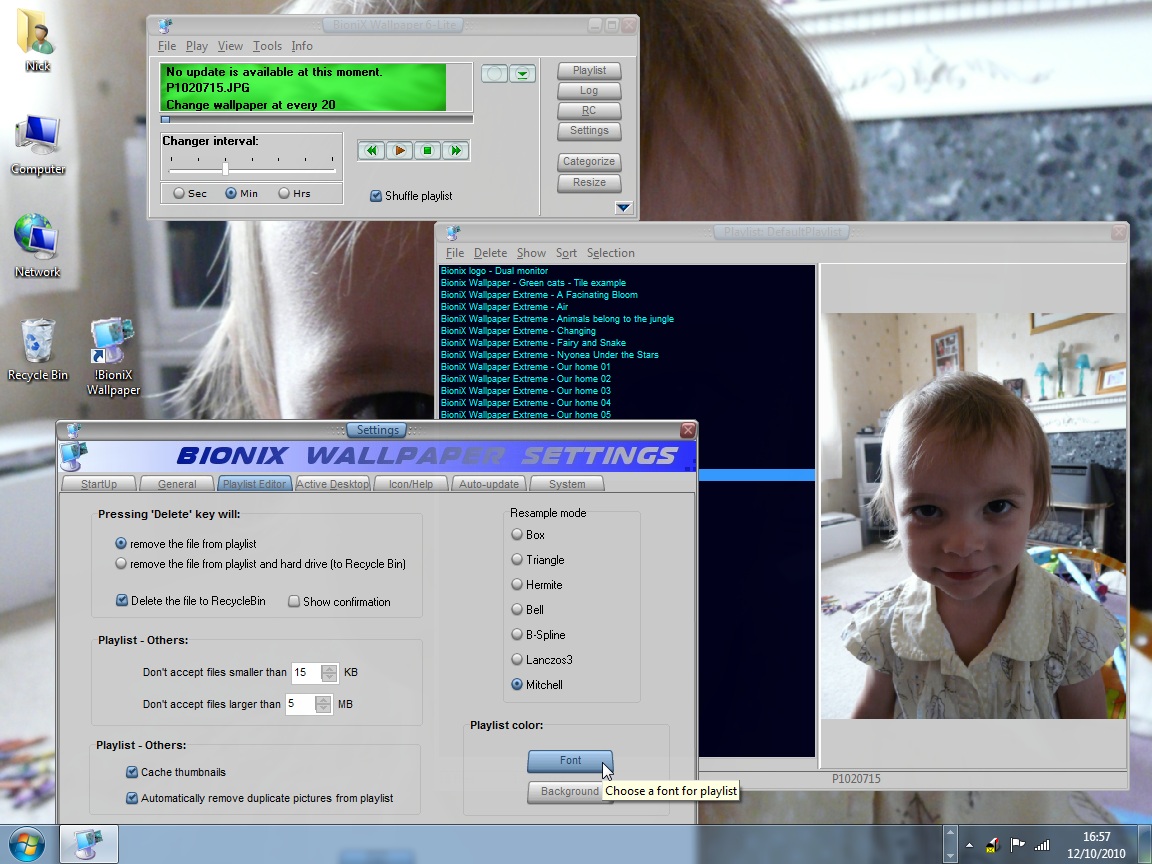
Task: Go to previous wallpaper with rewind arrows
Action: [x=371, y=151]
